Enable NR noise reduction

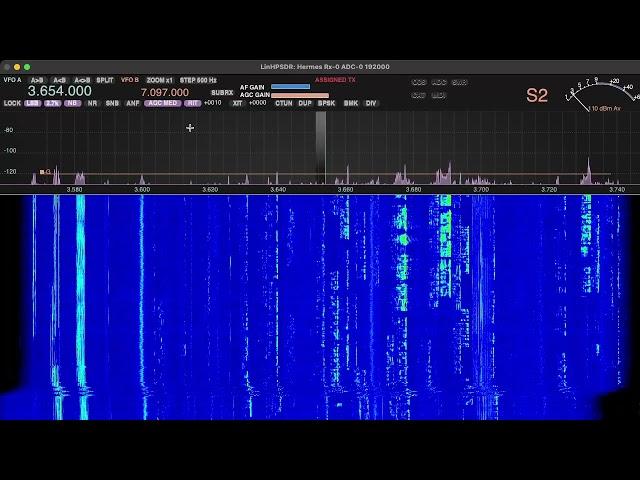pyautogui.click(x=93, y=103)
